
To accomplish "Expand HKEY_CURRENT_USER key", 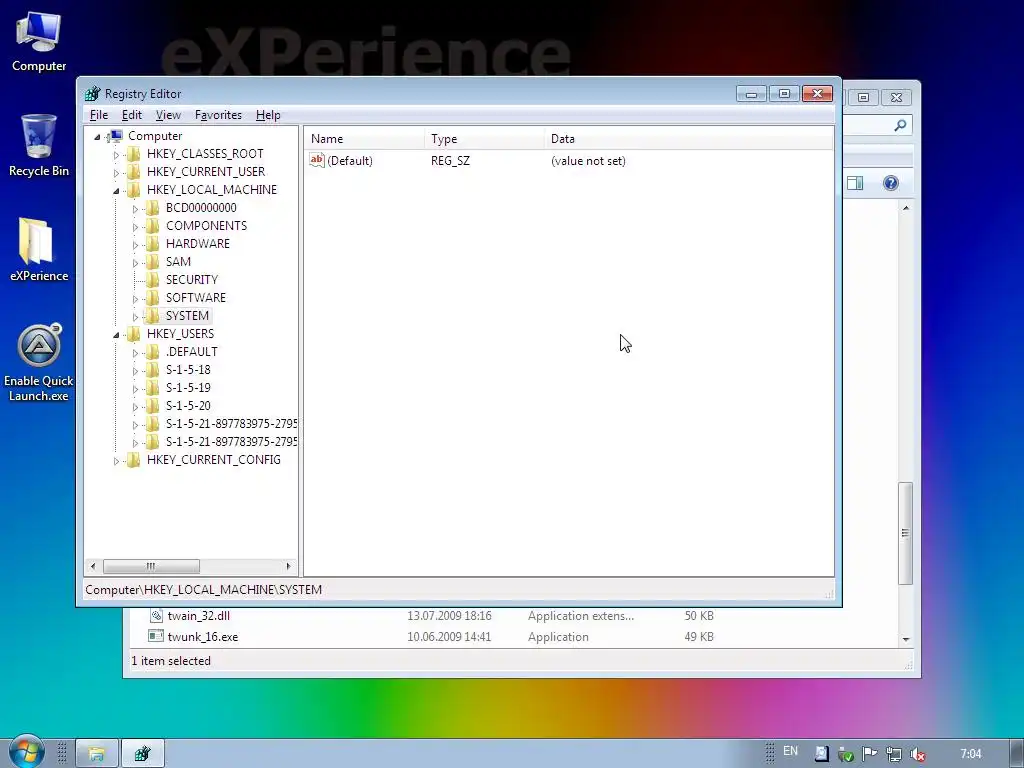I will point(116,172).
